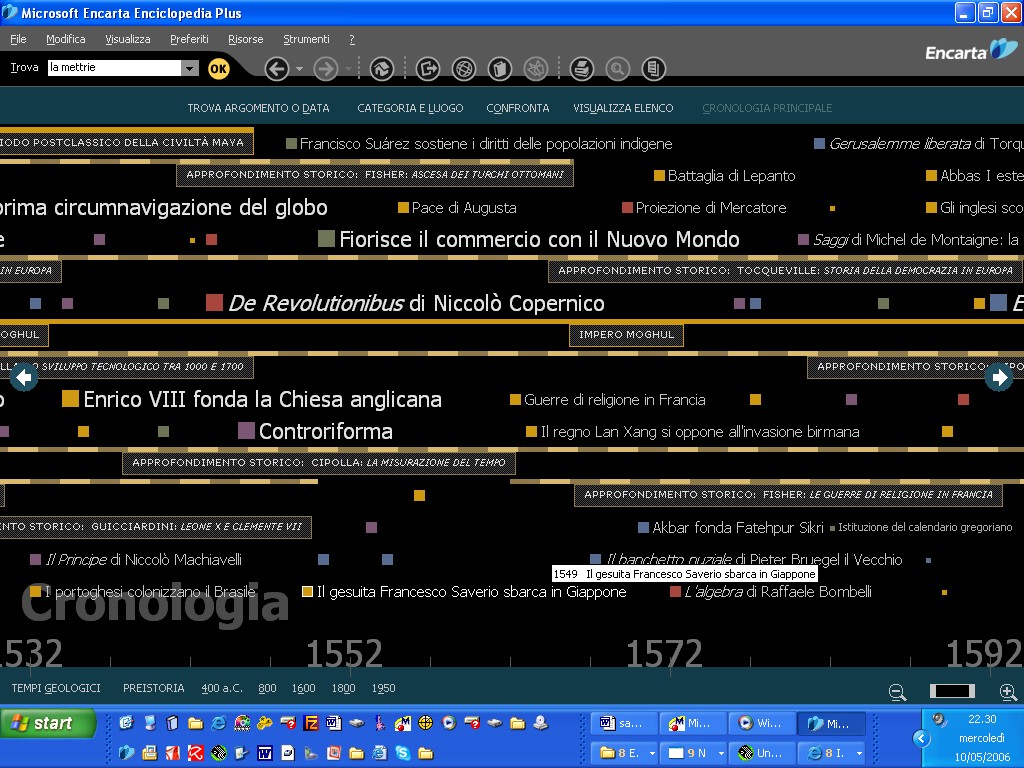Open the Risorse menu
Image resolution: width=1024 pixels, height=768 pixels.
[x=246, y=39]
